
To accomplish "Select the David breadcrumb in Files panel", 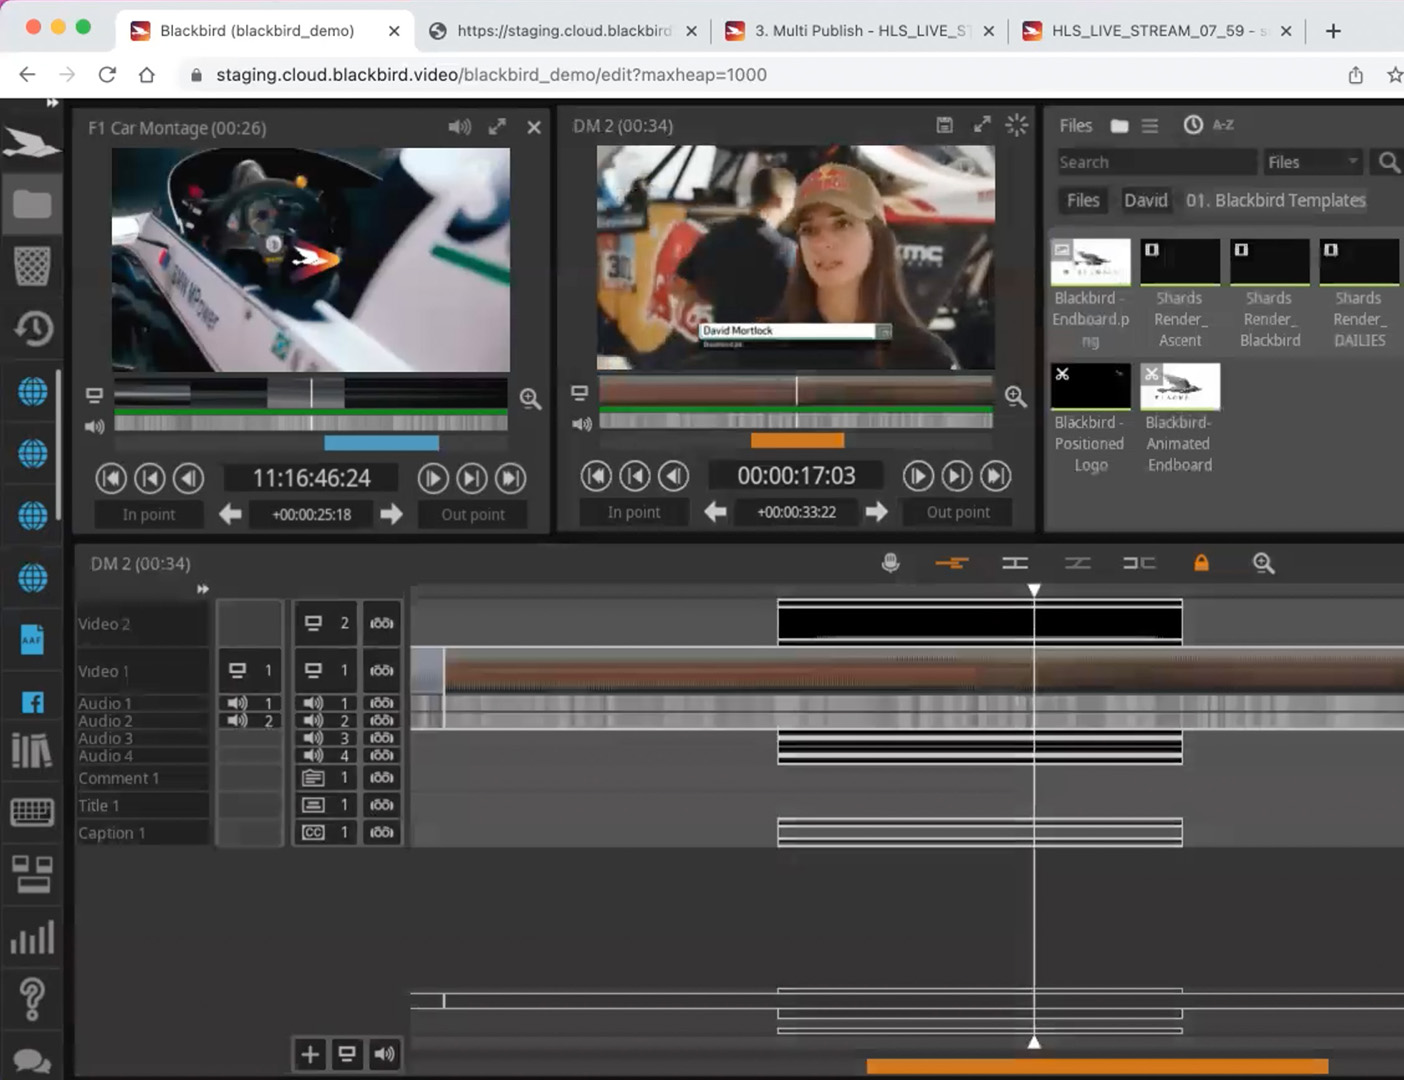I will 1145,200.
